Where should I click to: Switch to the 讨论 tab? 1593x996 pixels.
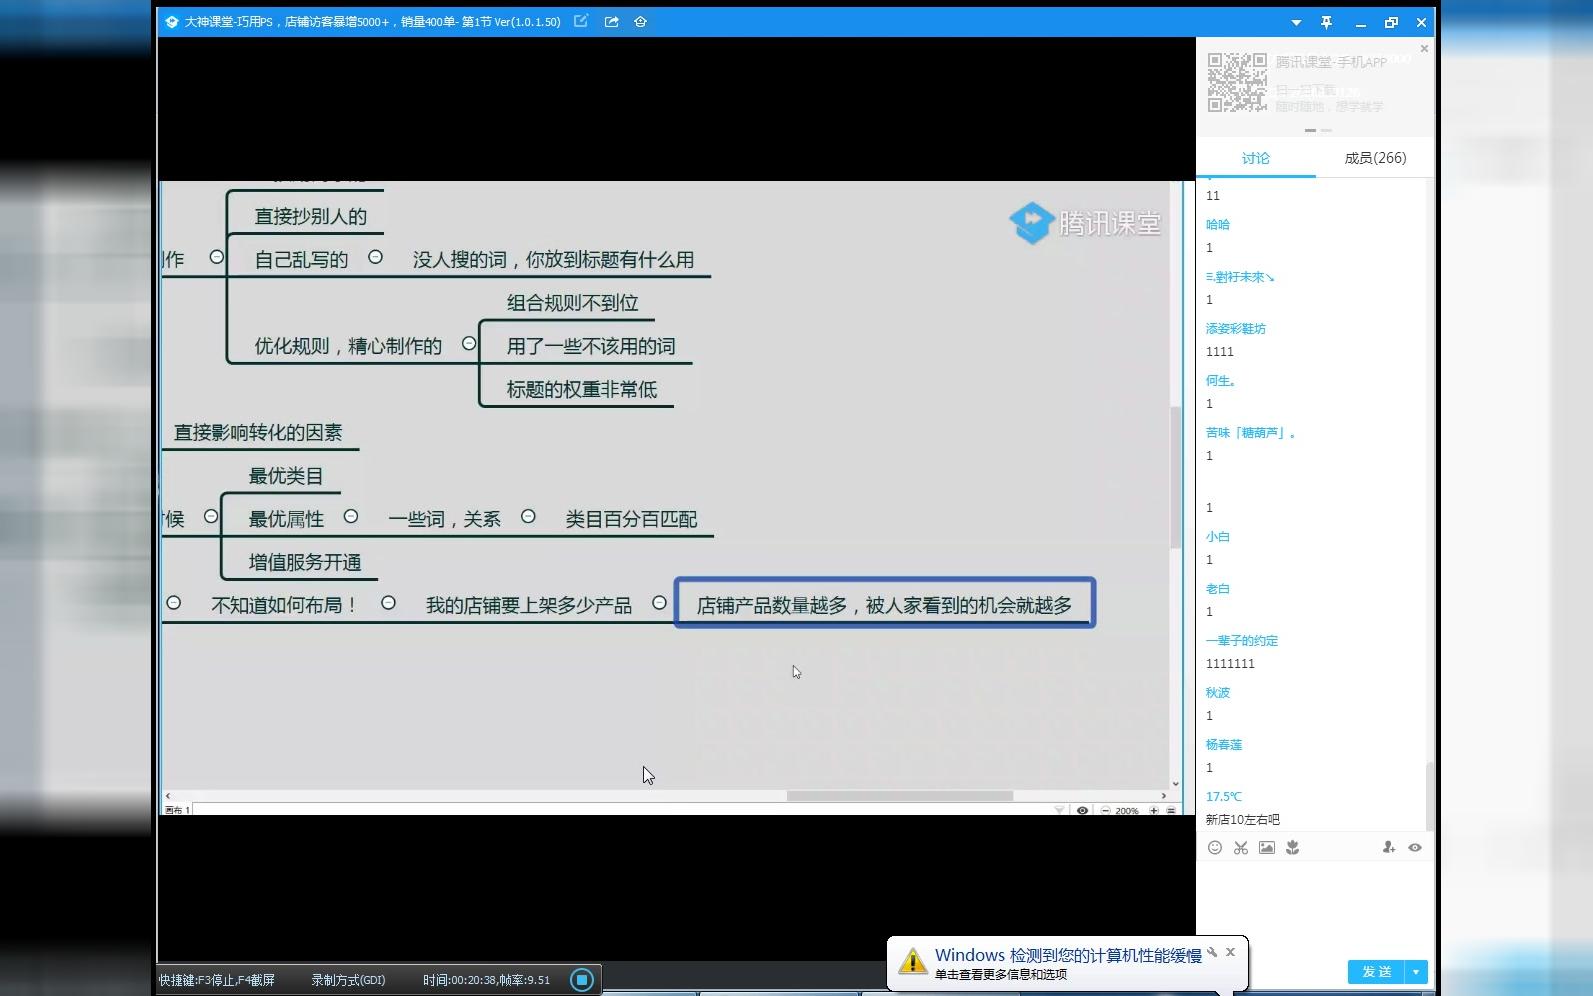coord(1255,158)
